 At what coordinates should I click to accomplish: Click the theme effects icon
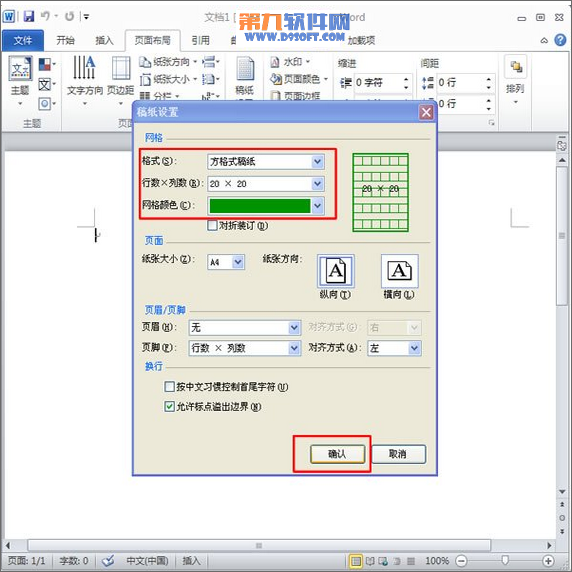tap(45, 104)
